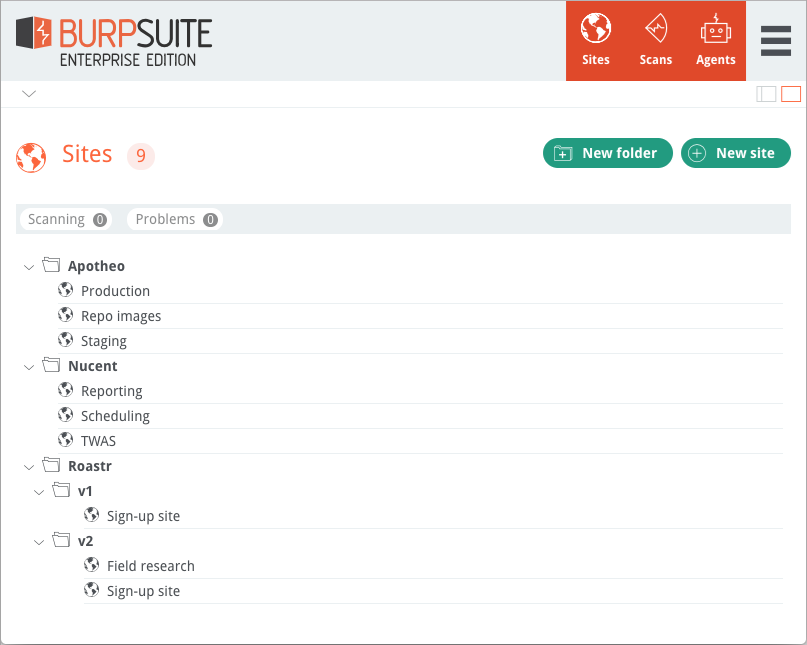This screenshot has height=645, width=807.
Task: Click globe icon beside Production
Action: pos(65,289)
